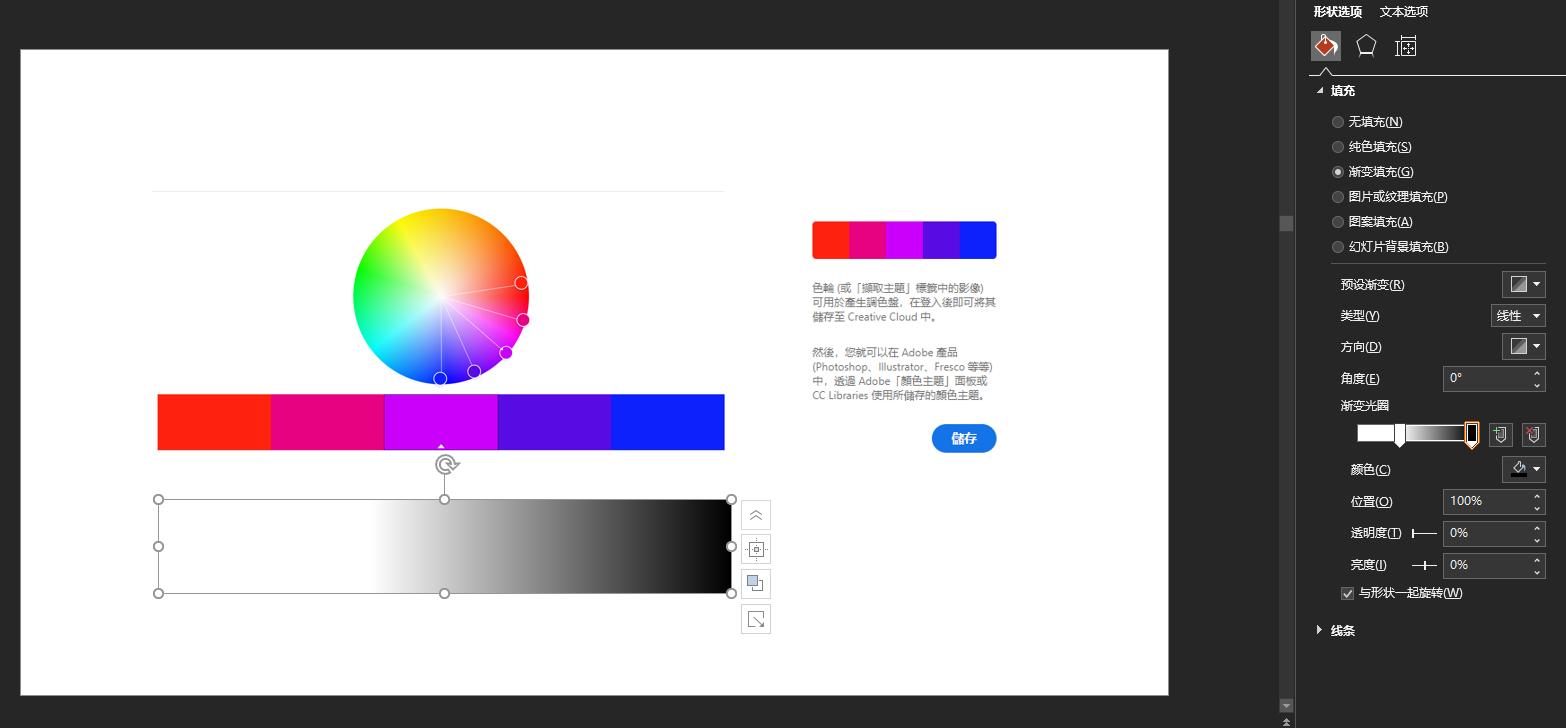This screenshot has width=1566, height=728.
Task: Click the small palette strip above the description
Action: pyautogui.click(x=904, y=240)
